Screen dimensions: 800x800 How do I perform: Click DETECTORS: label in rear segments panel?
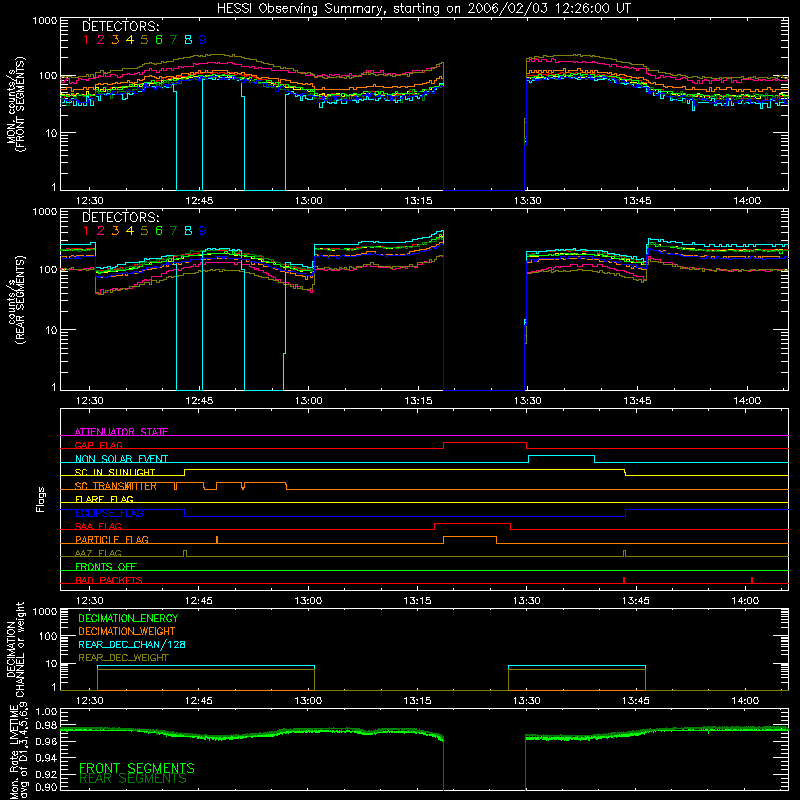click(x=121, y=217)
